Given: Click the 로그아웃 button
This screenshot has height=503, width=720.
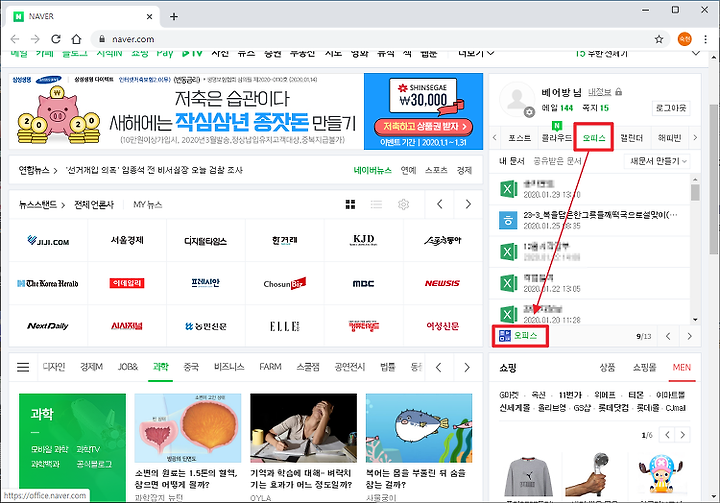Looking at the screenshot, I should pos(671,108).
